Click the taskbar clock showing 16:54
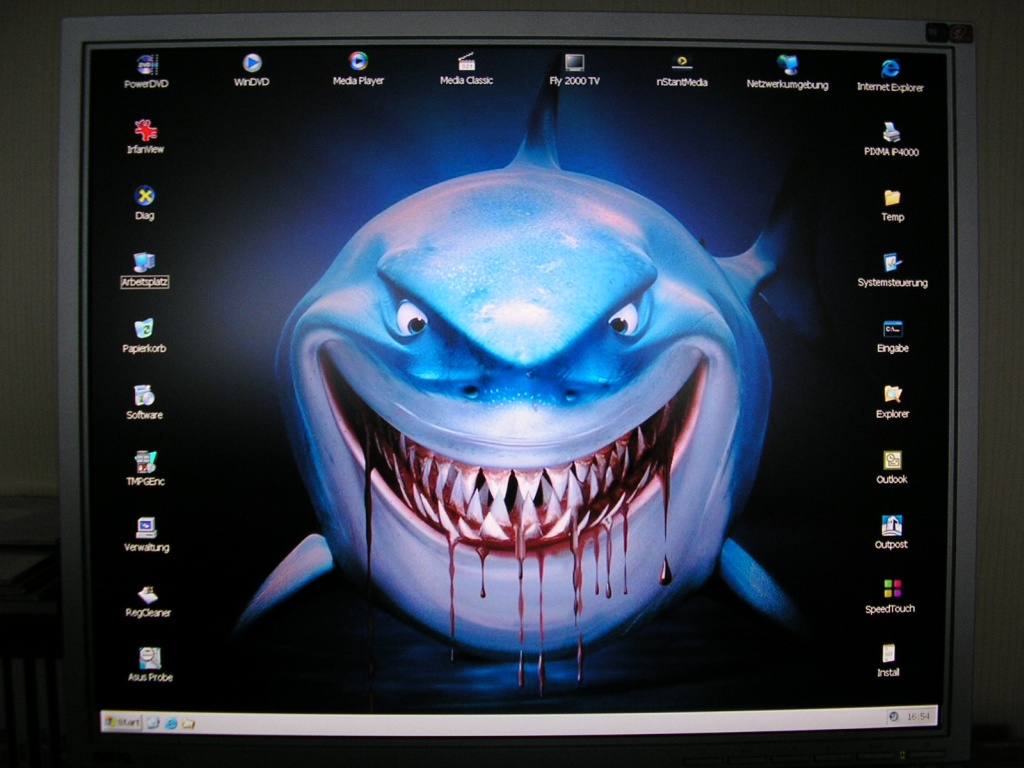This screenshot has height=768, width=1024. pos(917,717)
